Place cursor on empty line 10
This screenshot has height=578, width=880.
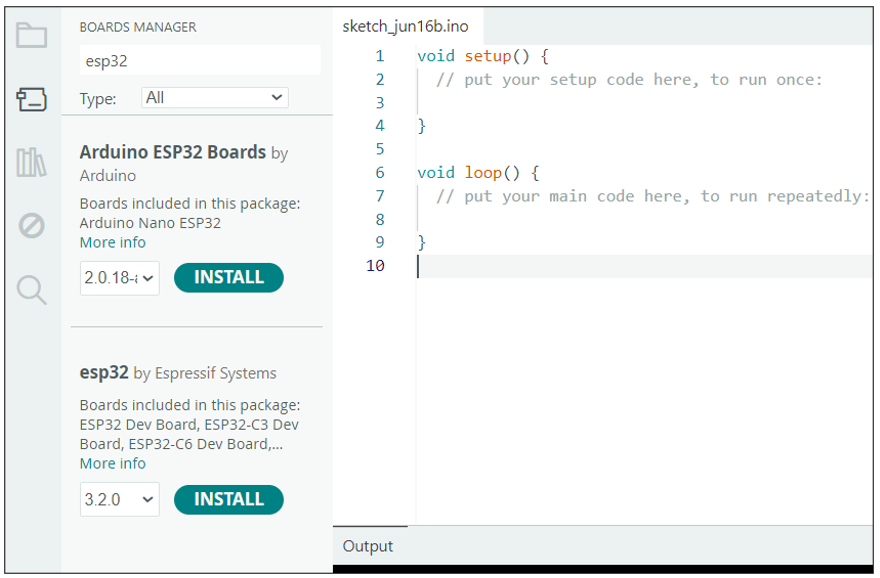644,266
